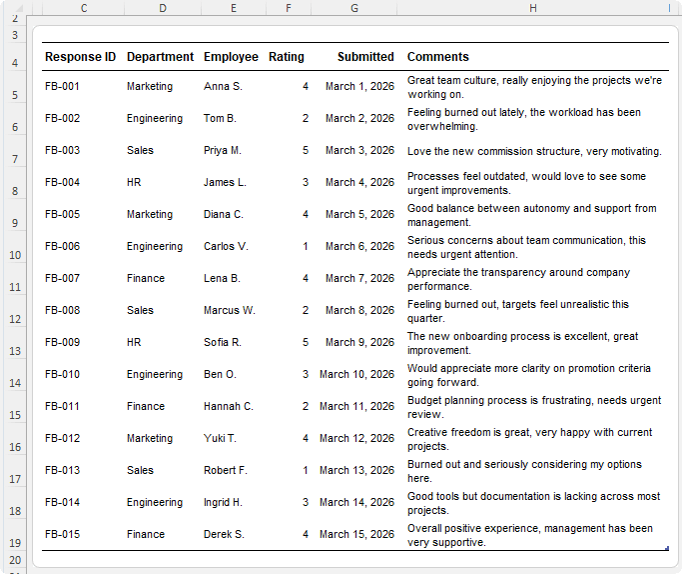Select column G header

354,8
